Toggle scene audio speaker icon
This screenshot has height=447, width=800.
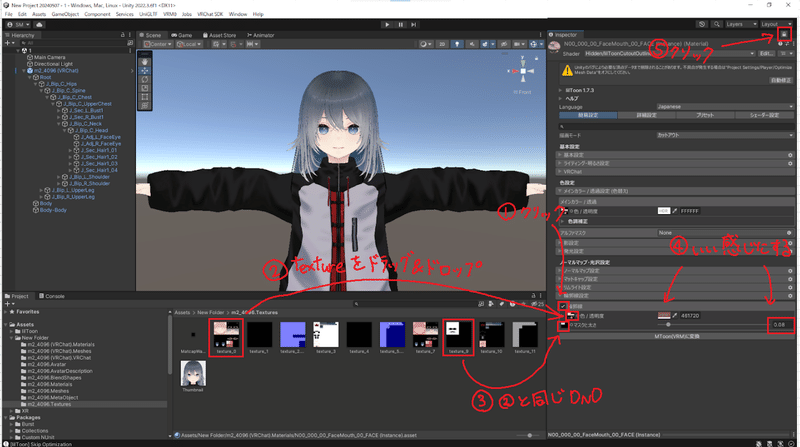pos(471,44)
